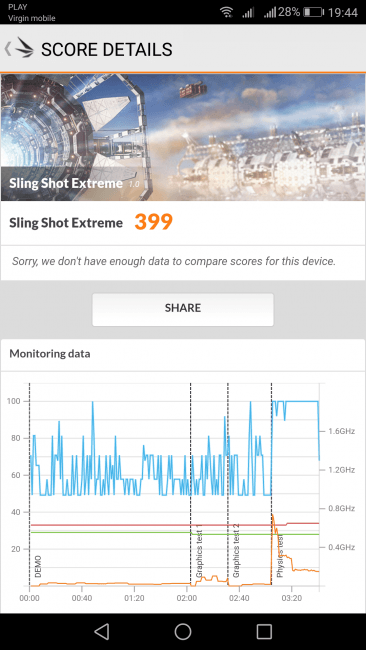Image resolution: width=366 pixels, height=650 pixels.
Task: Tap the not enough data comparison message
Action: pos(174,262)
